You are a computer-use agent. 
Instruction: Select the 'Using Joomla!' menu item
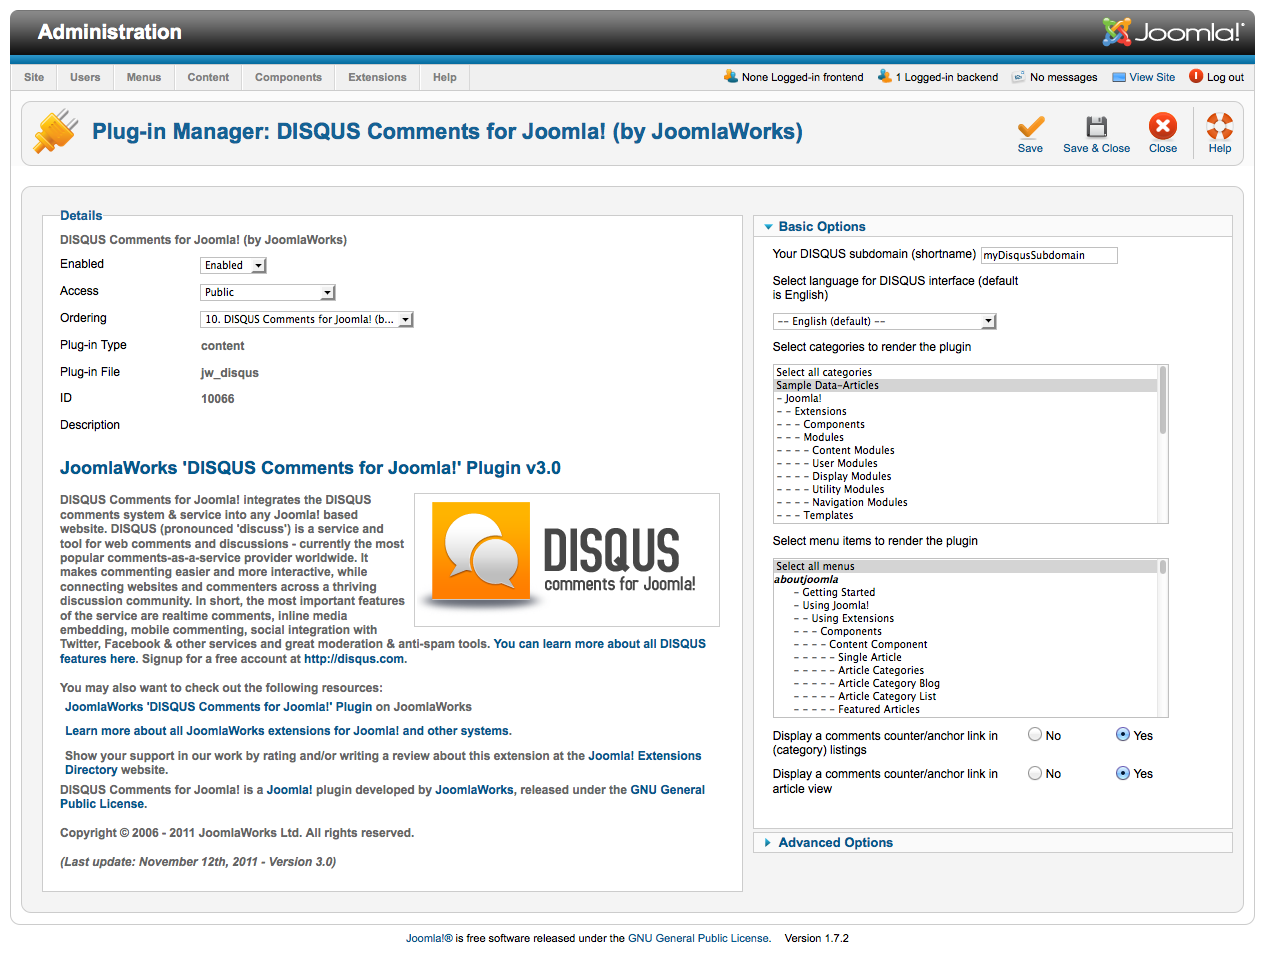[x=965, y=605]
